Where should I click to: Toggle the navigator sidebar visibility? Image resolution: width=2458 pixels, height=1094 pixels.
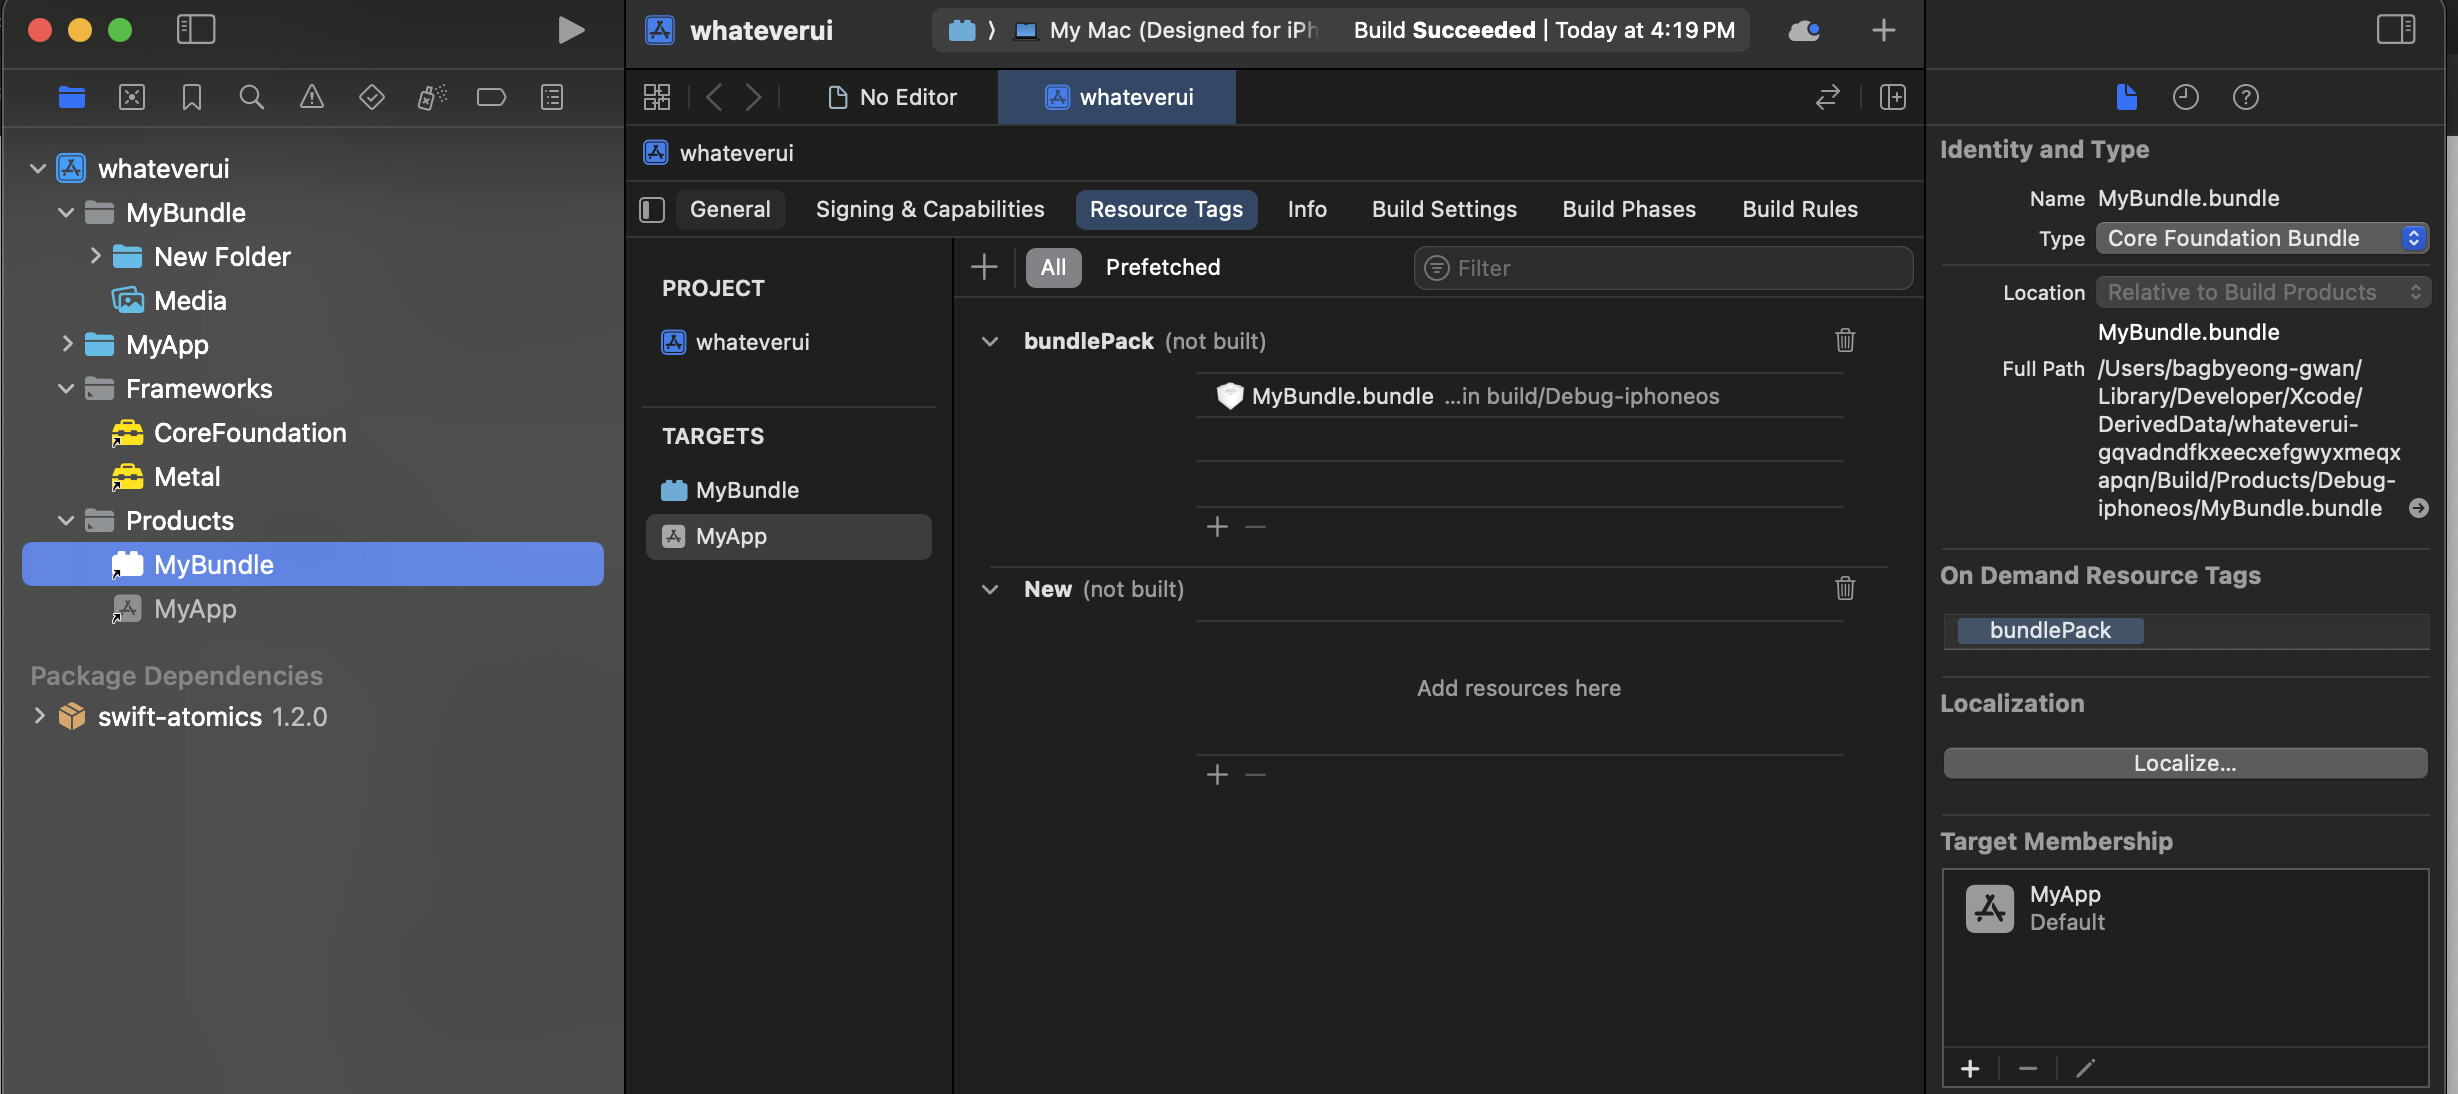196,30
